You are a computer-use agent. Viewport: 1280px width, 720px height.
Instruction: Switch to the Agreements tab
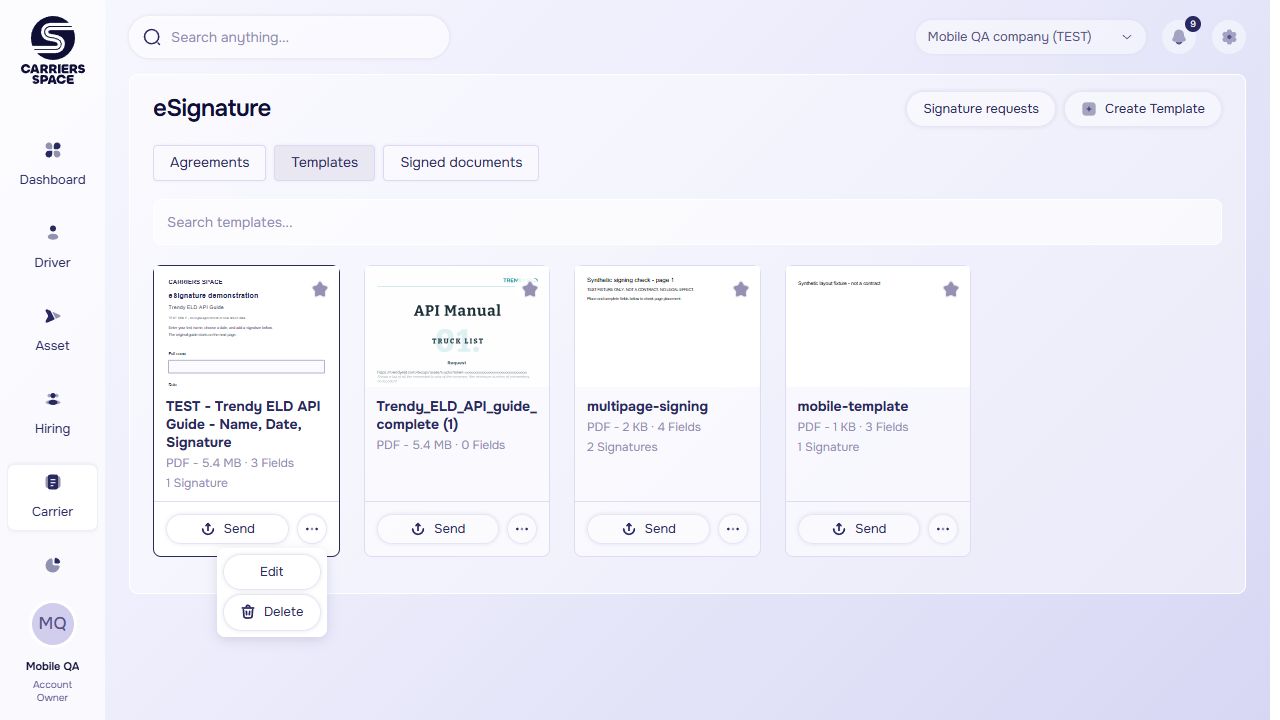pos(209,163)
